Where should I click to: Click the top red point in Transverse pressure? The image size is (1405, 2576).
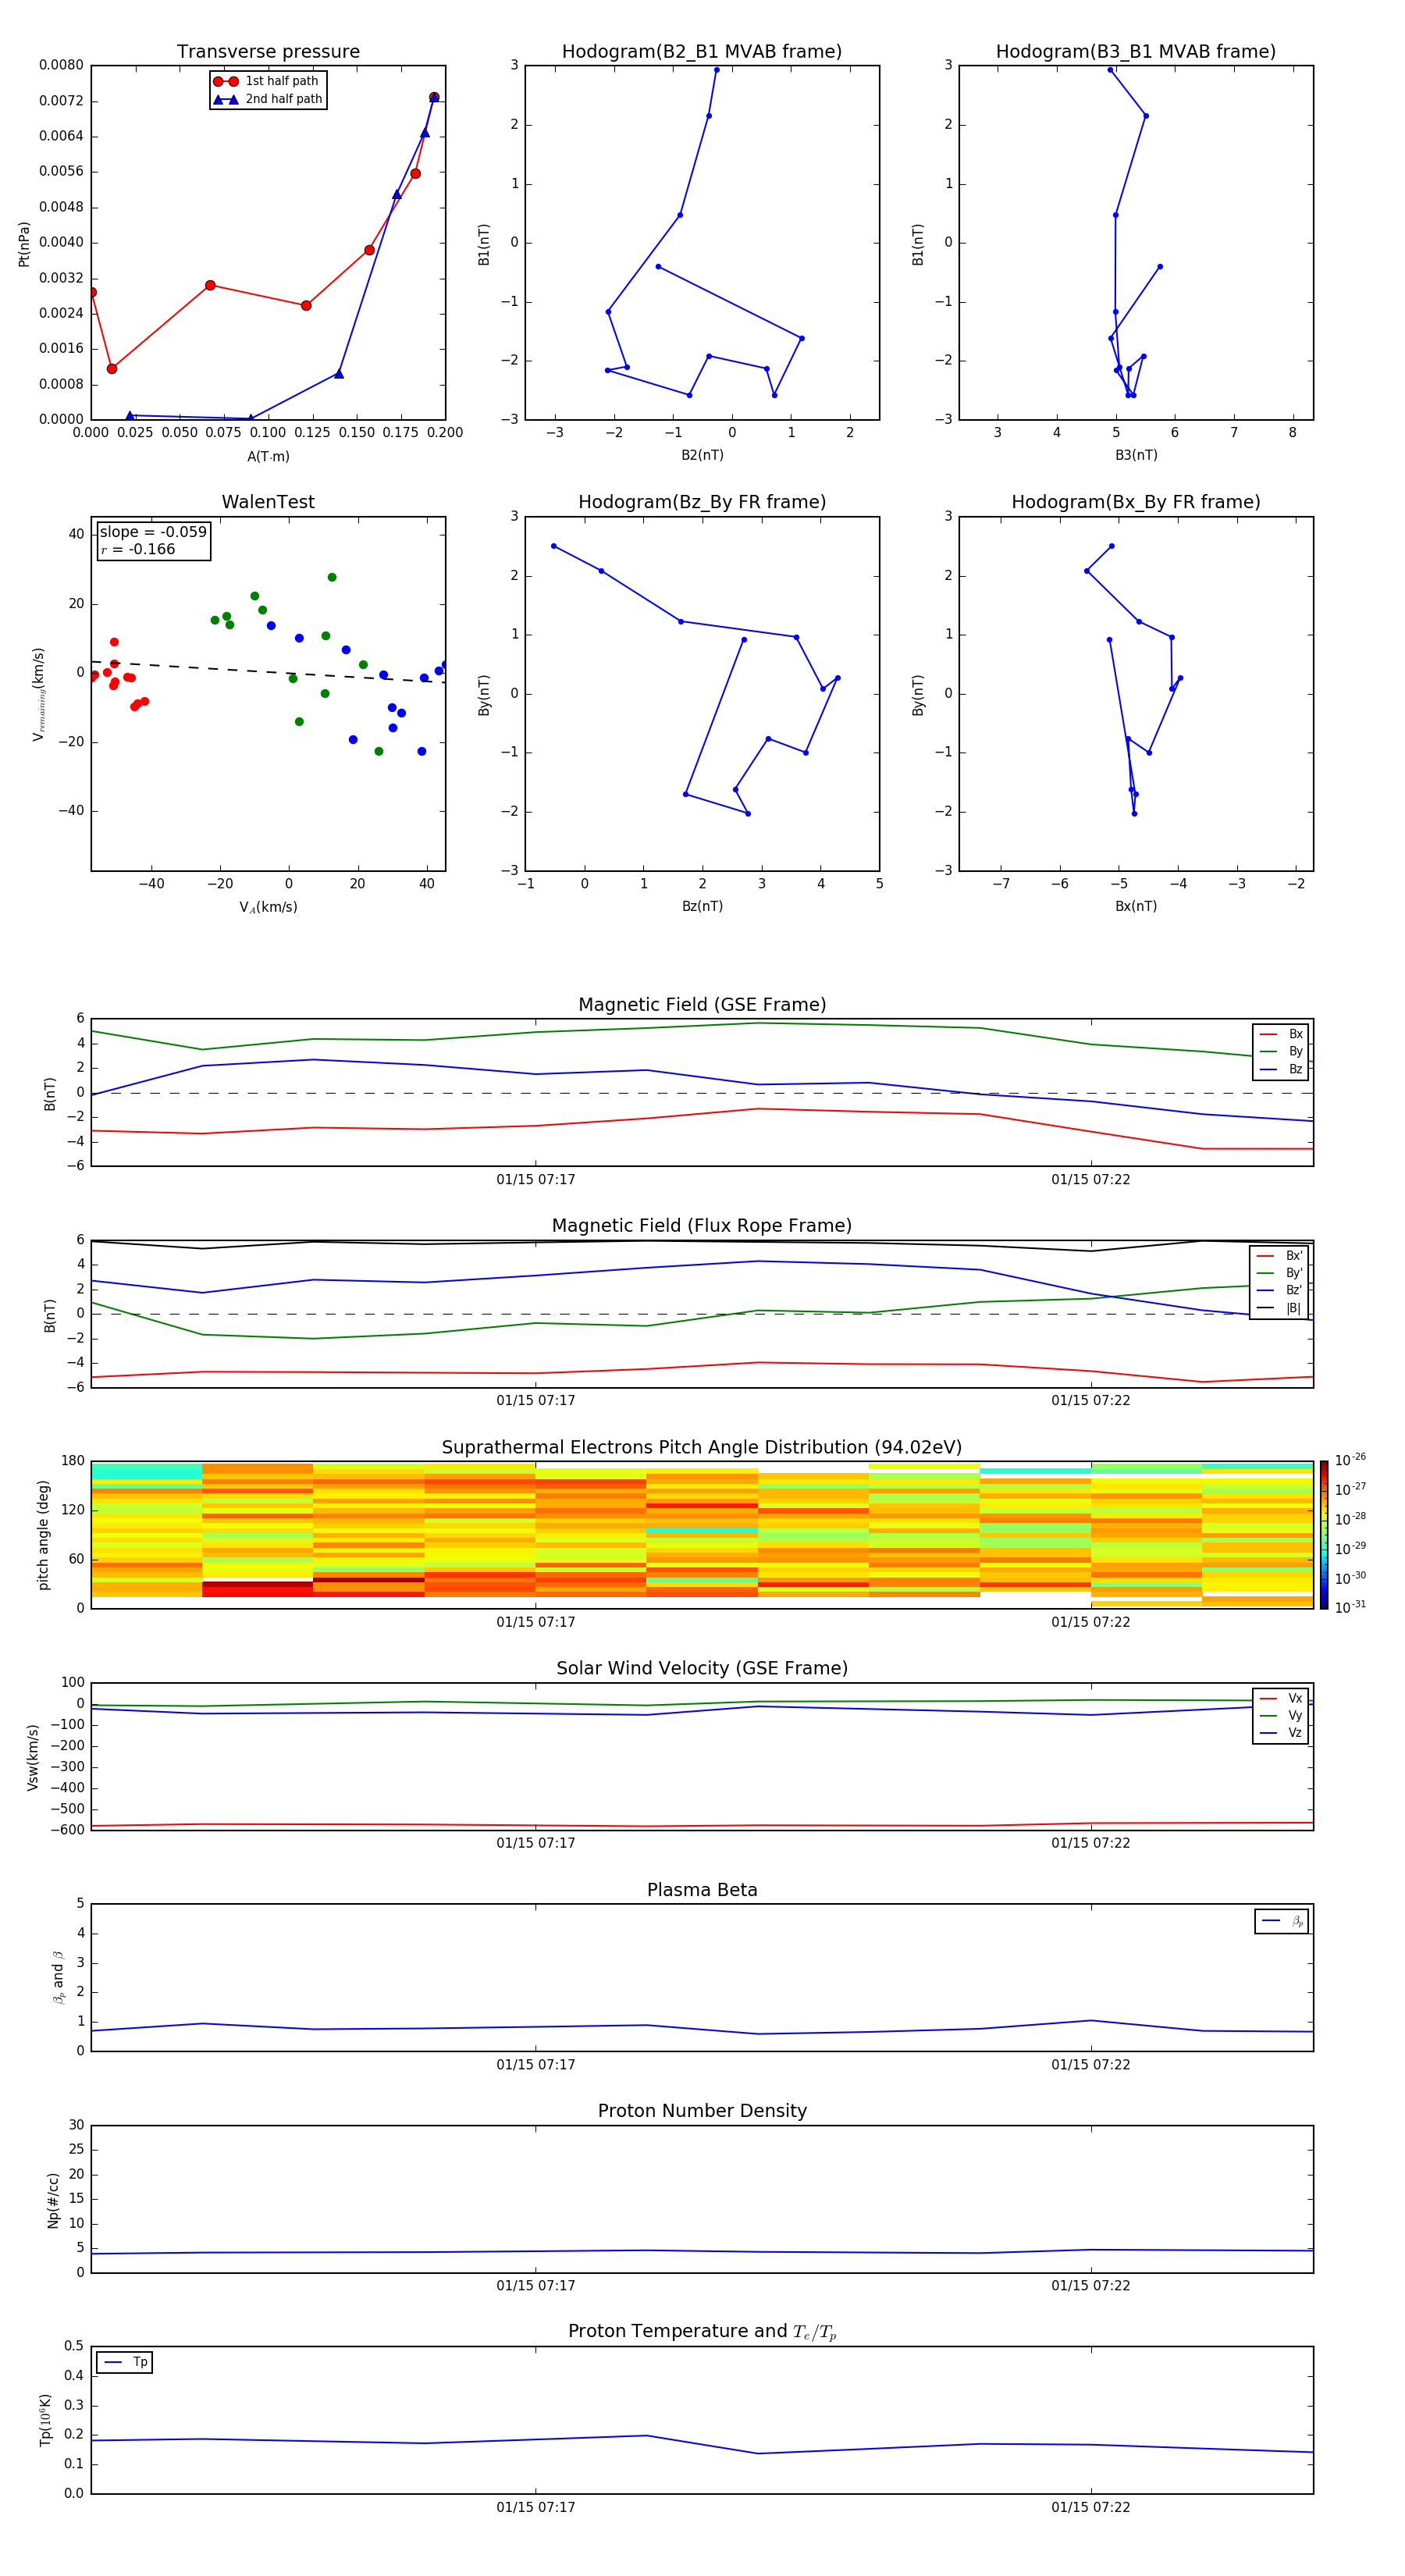(434, 97)
